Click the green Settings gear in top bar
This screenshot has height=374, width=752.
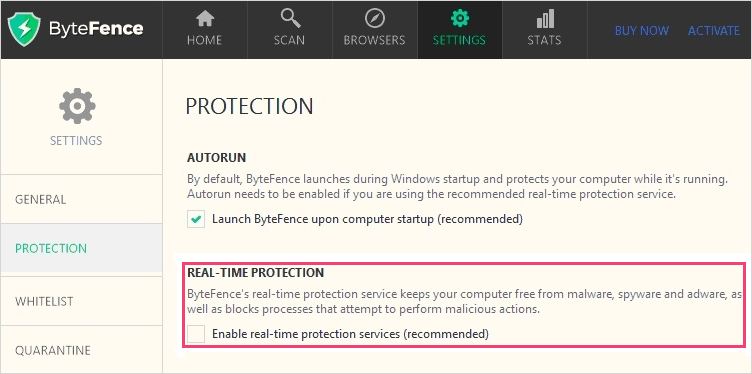coord(459,19)
